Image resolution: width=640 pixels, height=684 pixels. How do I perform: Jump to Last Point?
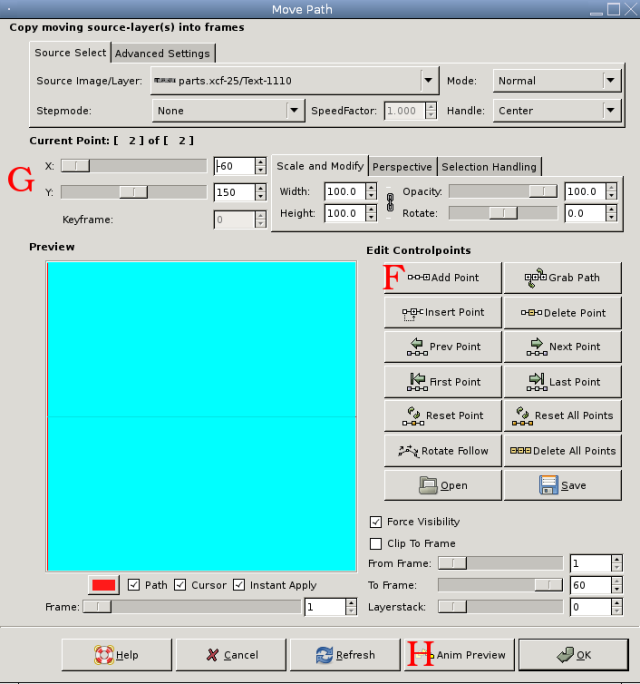pos(562,382)
